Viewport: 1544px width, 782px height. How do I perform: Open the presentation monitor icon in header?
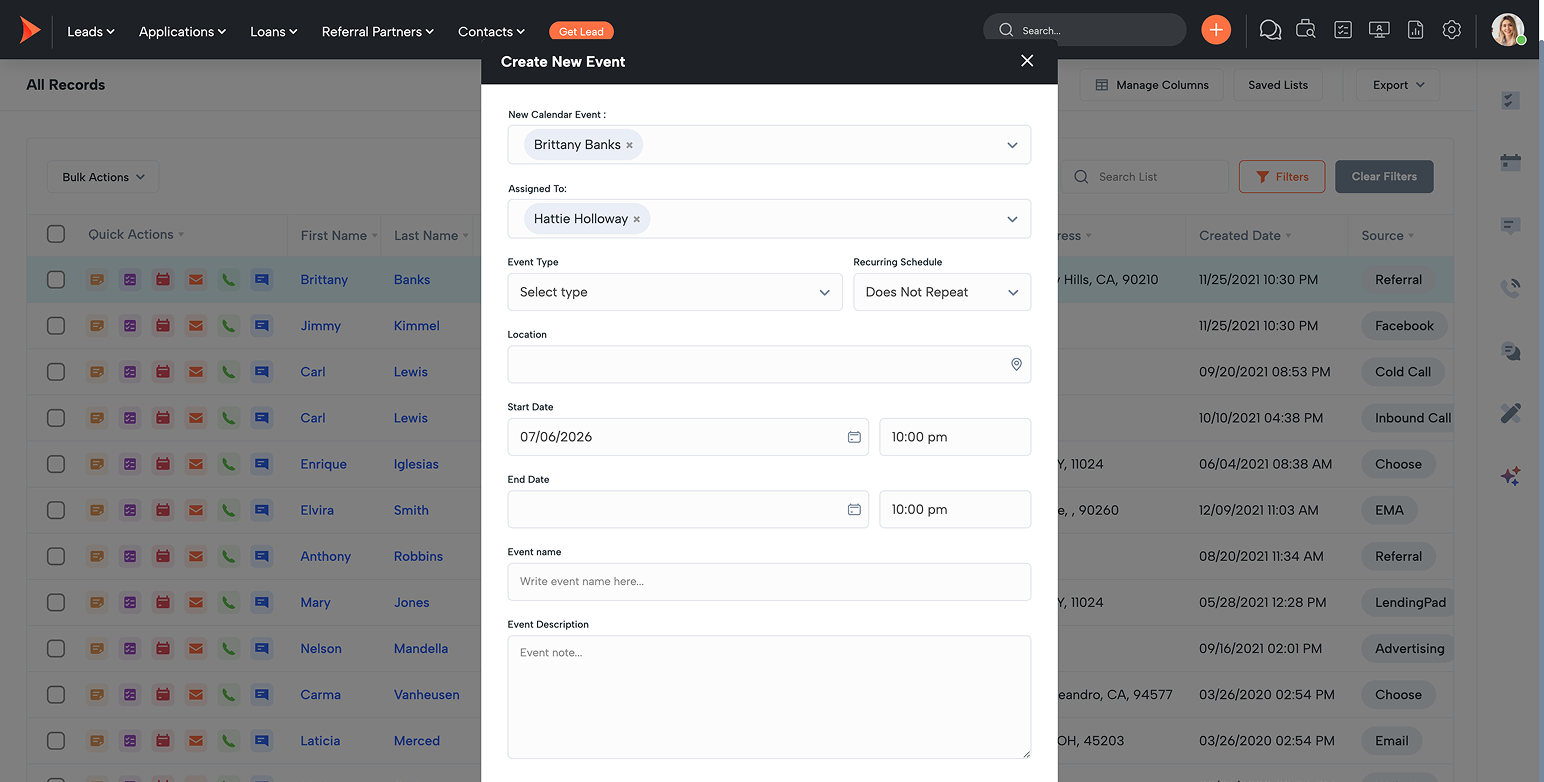point(1379,30)
